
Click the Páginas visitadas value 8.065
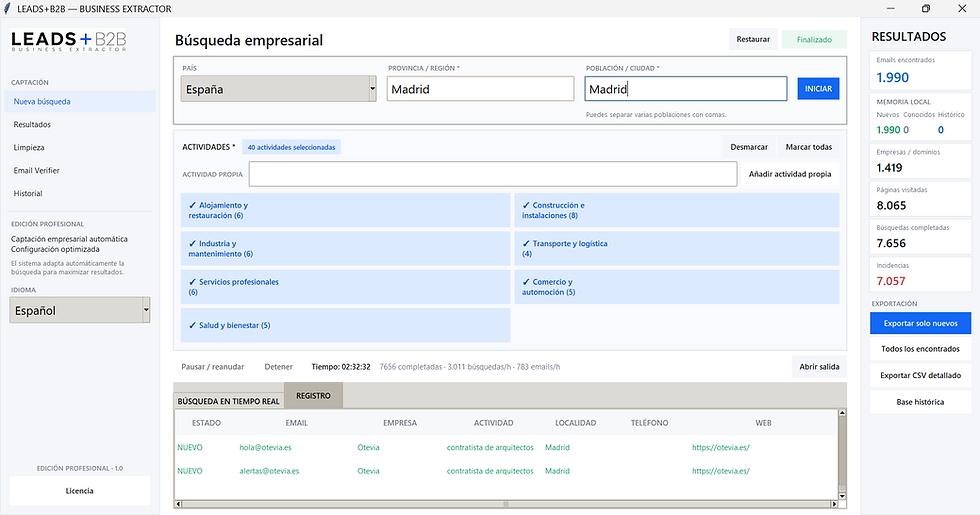tap(891, 206)
